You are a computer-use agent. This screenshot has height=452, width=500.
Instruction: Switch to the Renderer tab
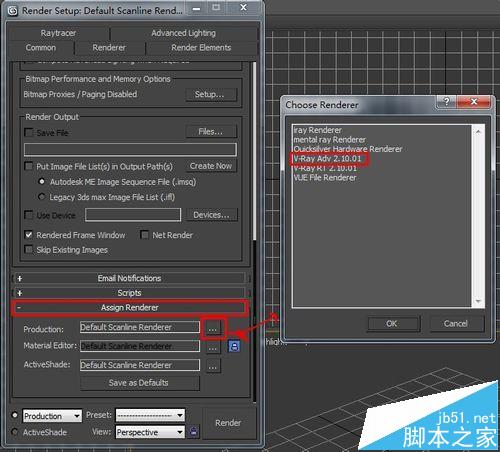(109, 48)
